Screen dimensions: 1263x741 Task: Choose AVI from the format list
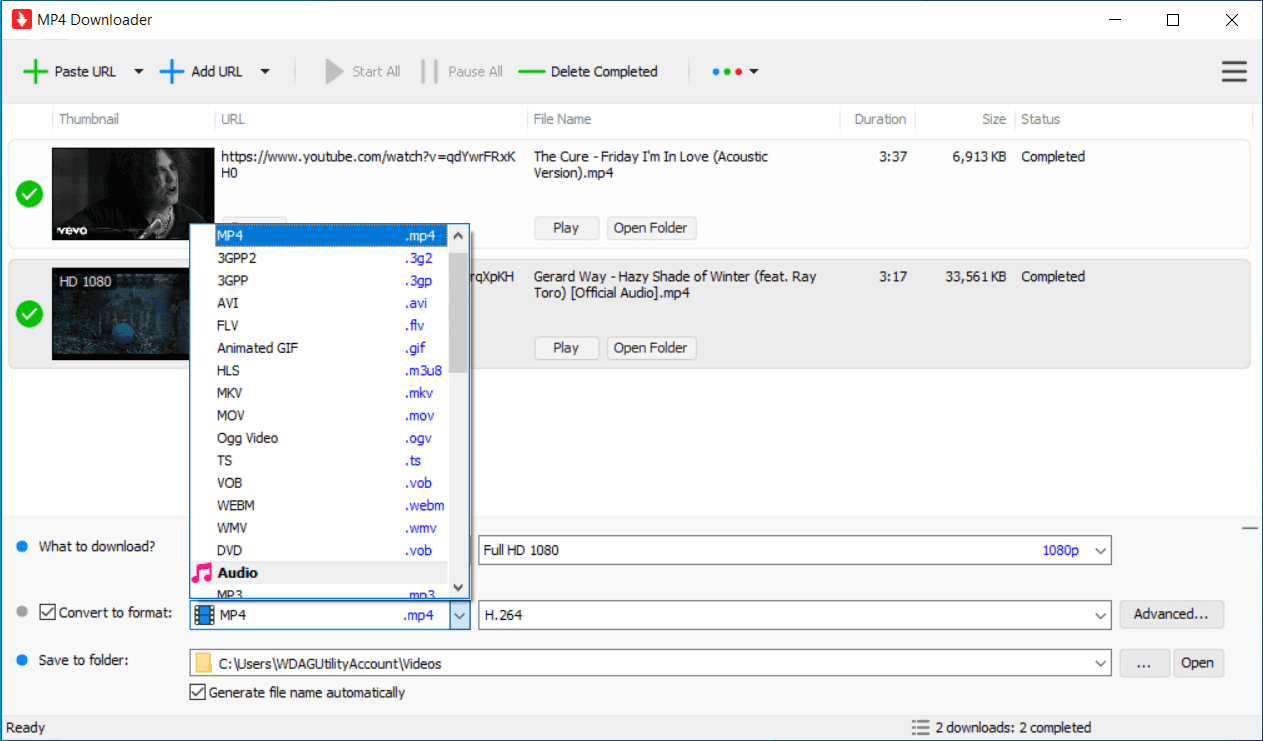click(320, 303)
